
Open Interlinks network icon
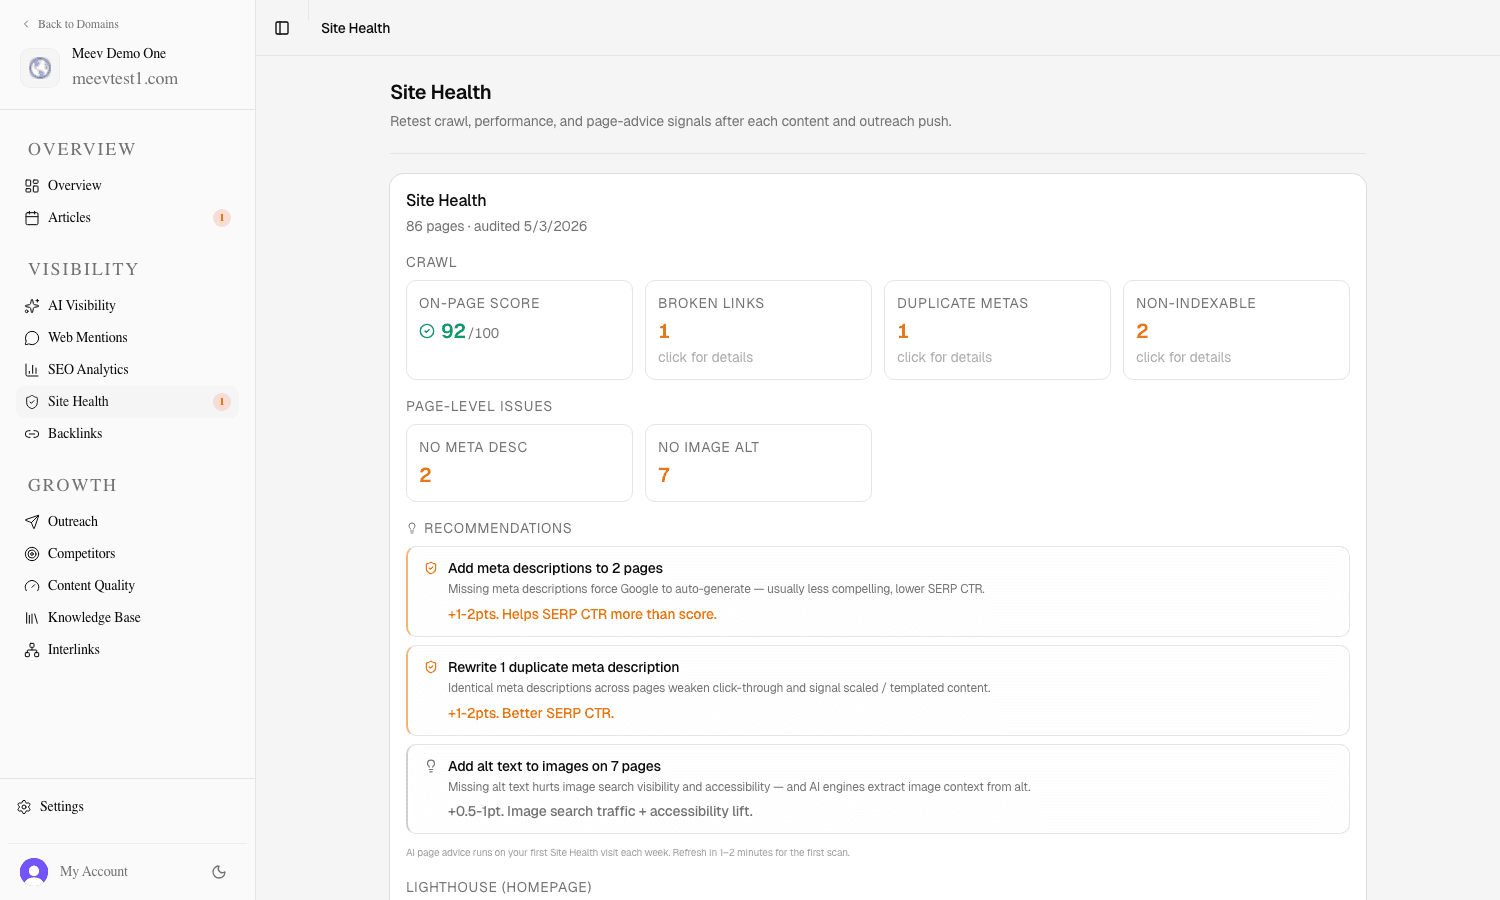click(x=32, y=650)
